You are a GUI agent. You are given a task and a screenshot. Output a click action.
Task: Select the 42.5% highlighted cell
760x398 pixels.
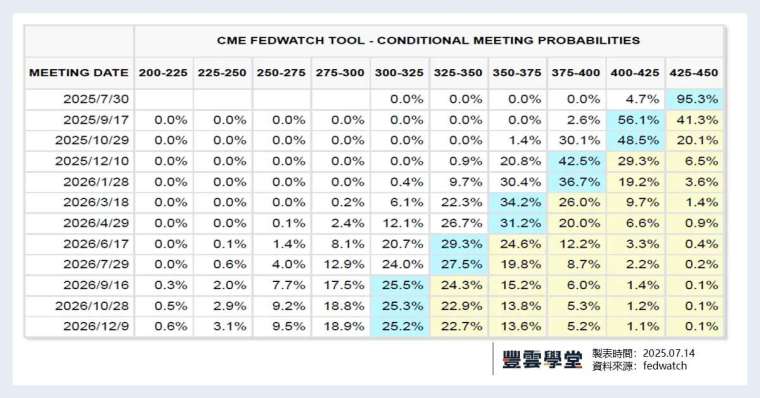(x=576, y=161)
